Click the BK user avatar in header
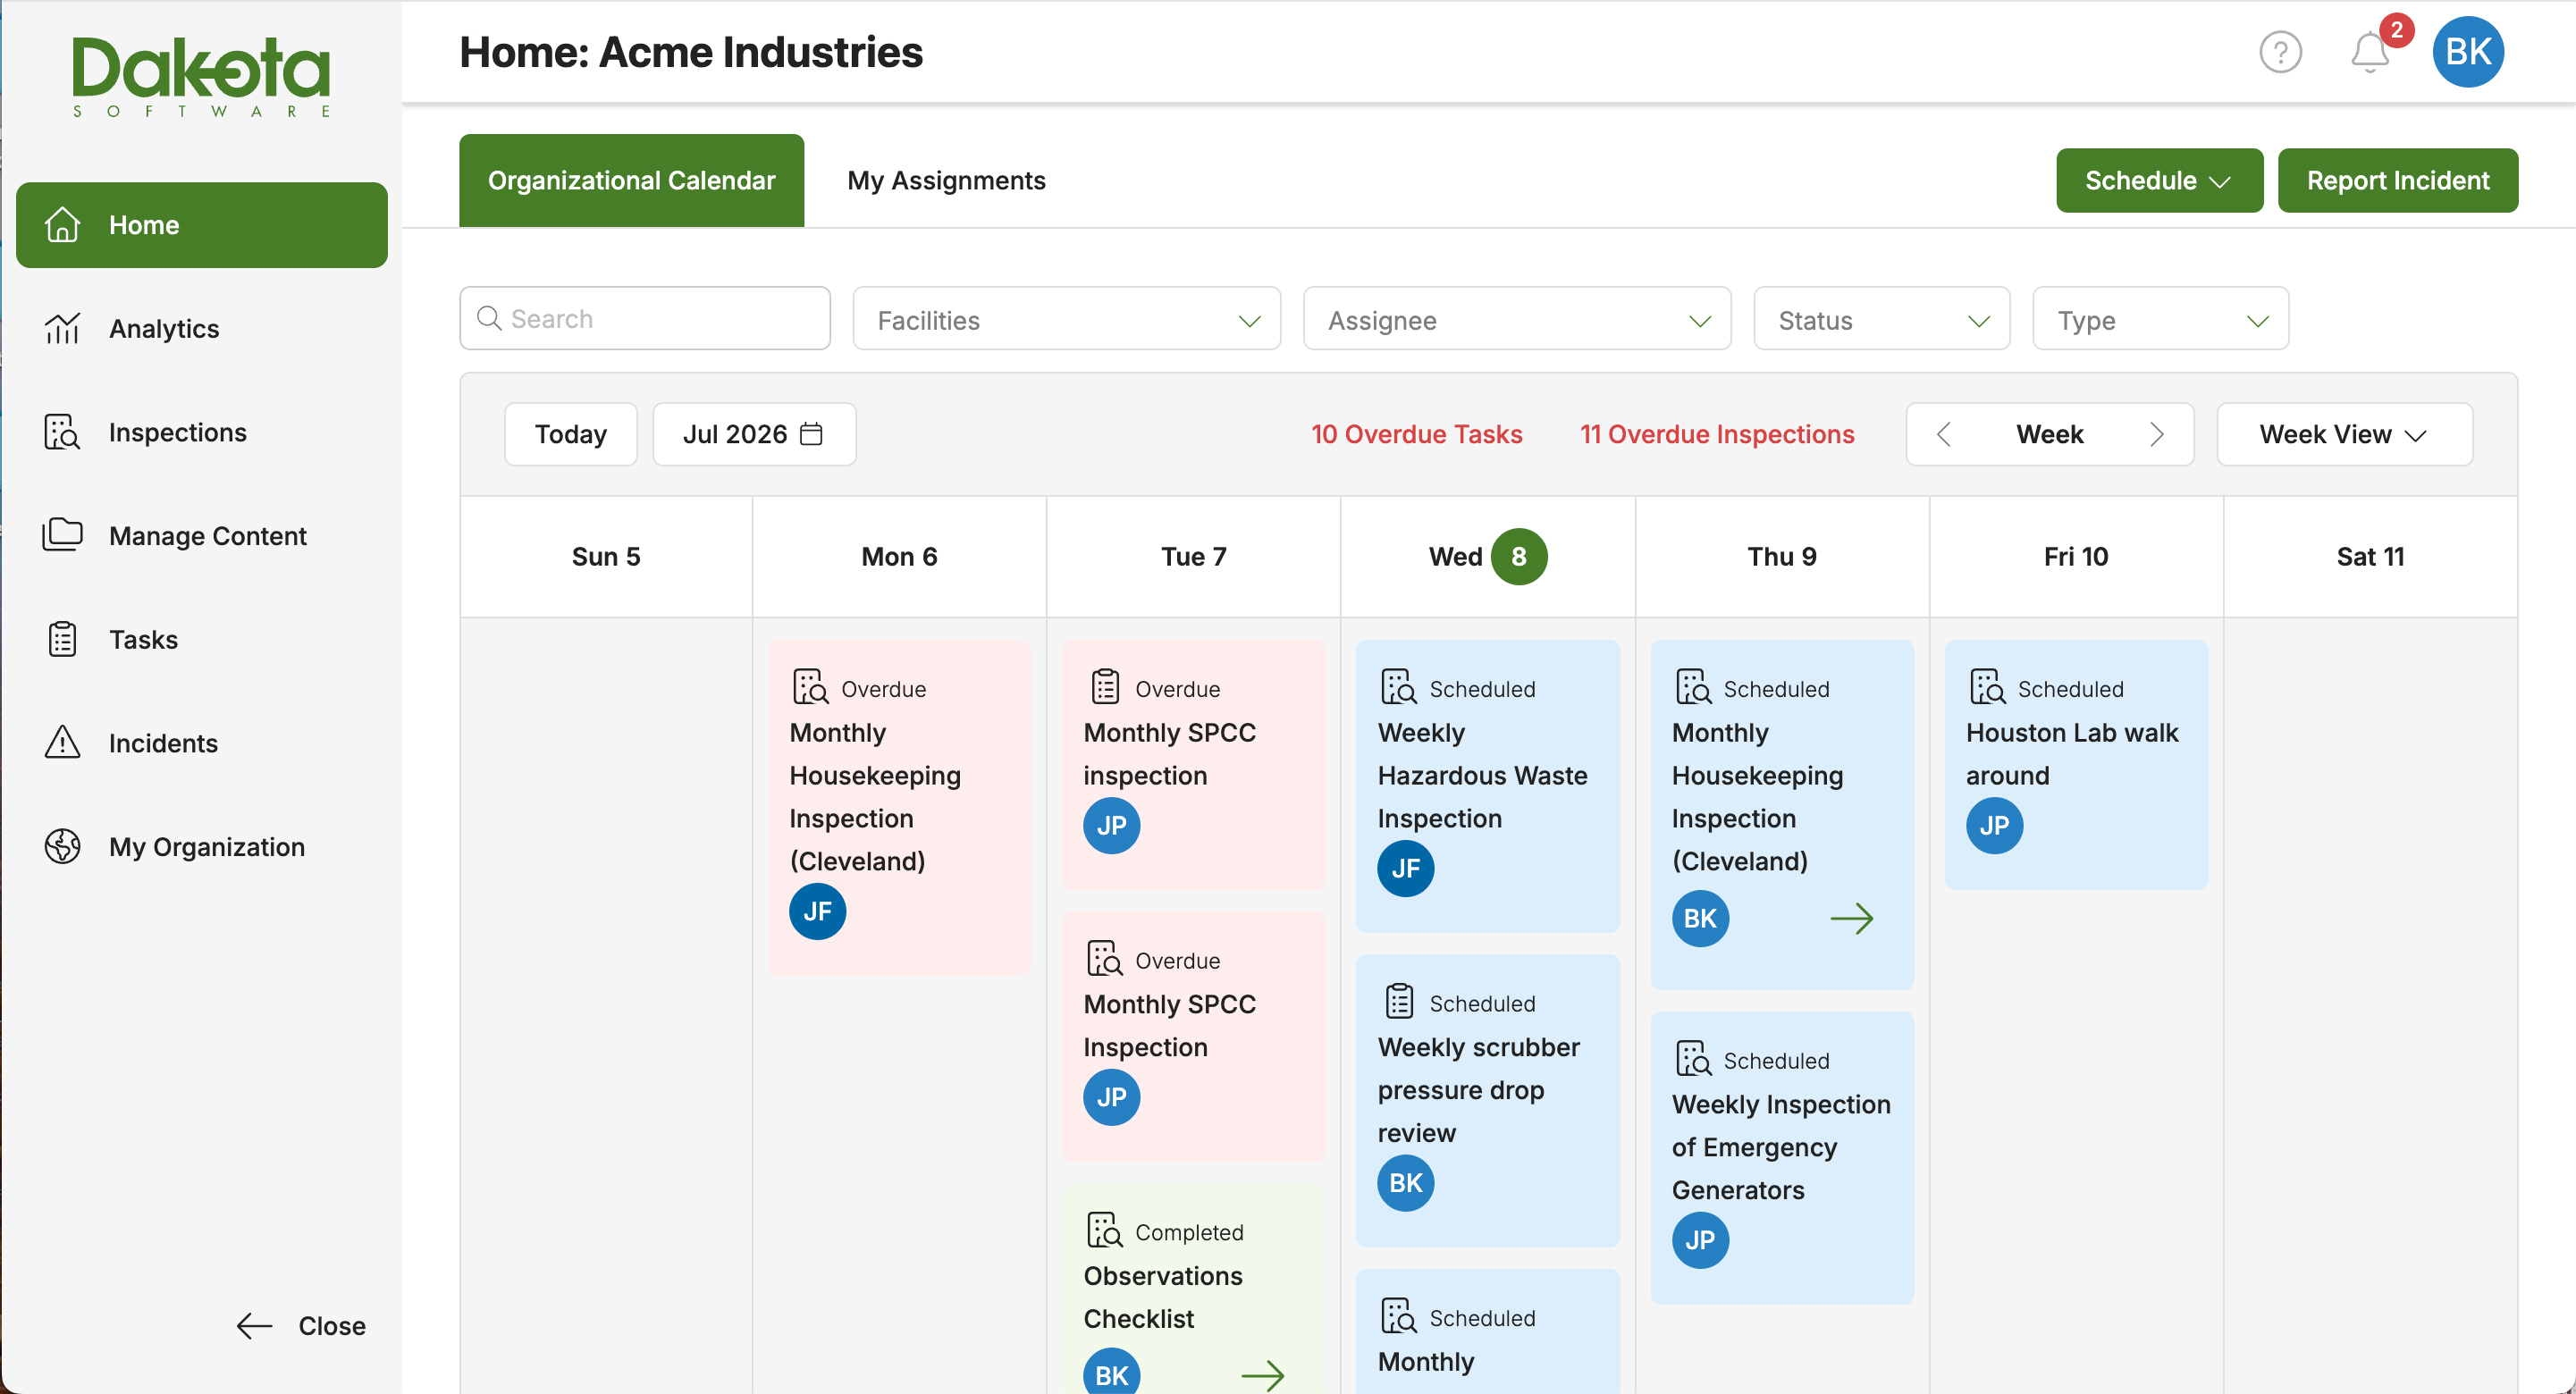The height and width of the screenshot is (1394, 2576). click(x=2467, y=52)
